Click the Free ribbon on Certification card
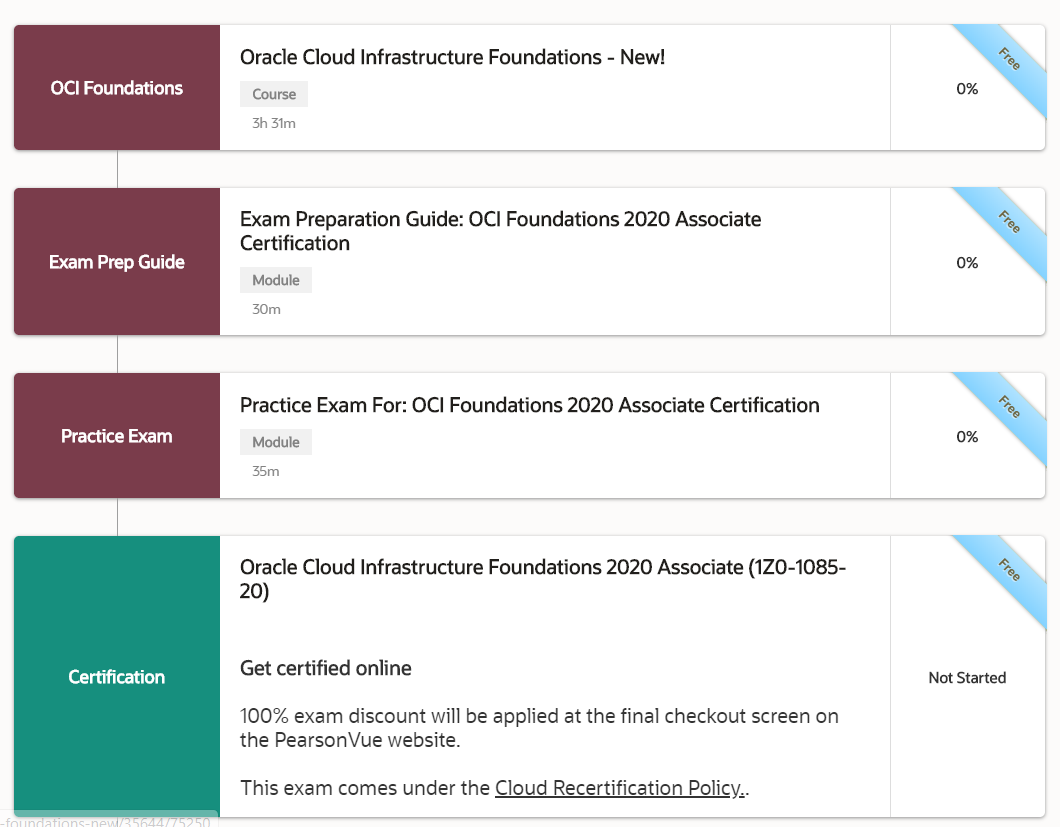 (x=1008, y=570)
